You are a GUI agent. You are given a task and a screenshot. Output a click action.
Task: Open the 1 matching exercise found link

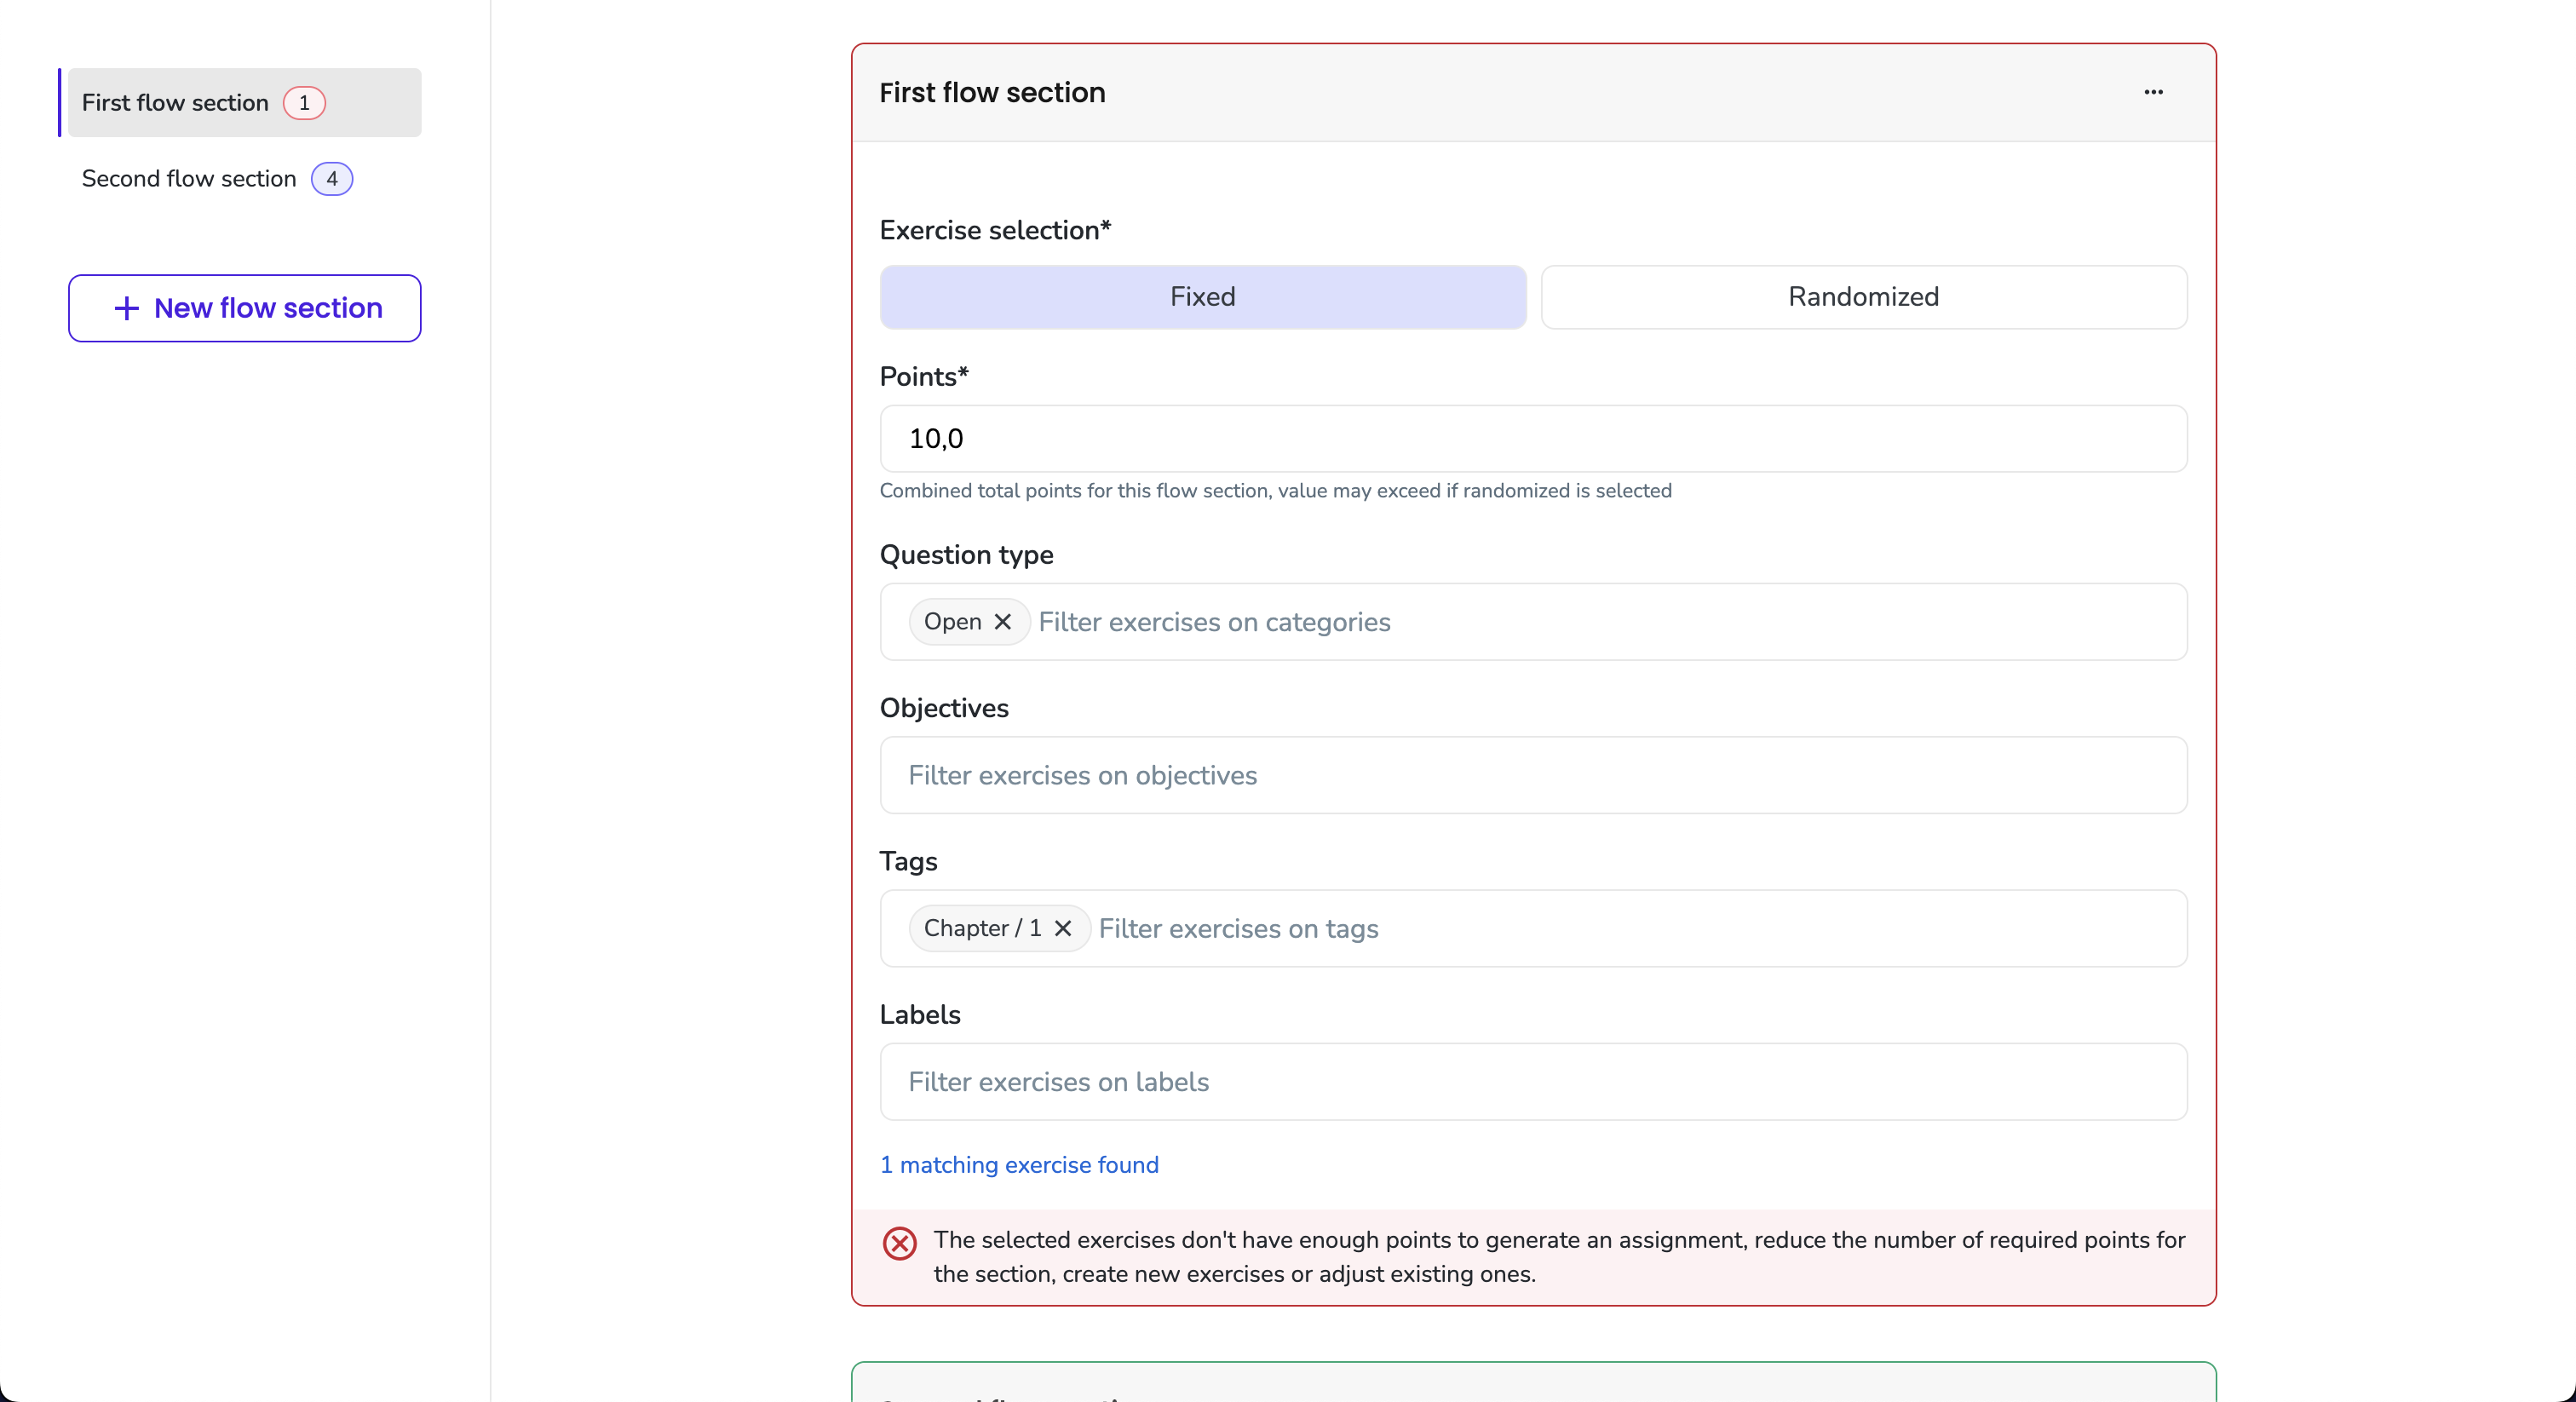tap(1019, 1164)
